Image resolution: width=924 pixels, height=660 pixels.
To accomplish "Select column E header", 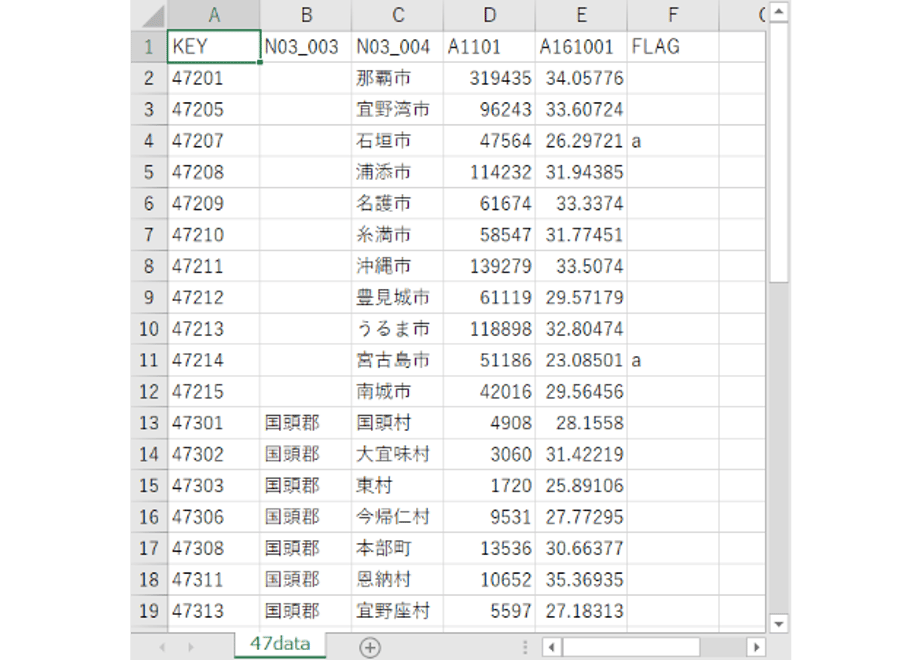I will 582,15.
